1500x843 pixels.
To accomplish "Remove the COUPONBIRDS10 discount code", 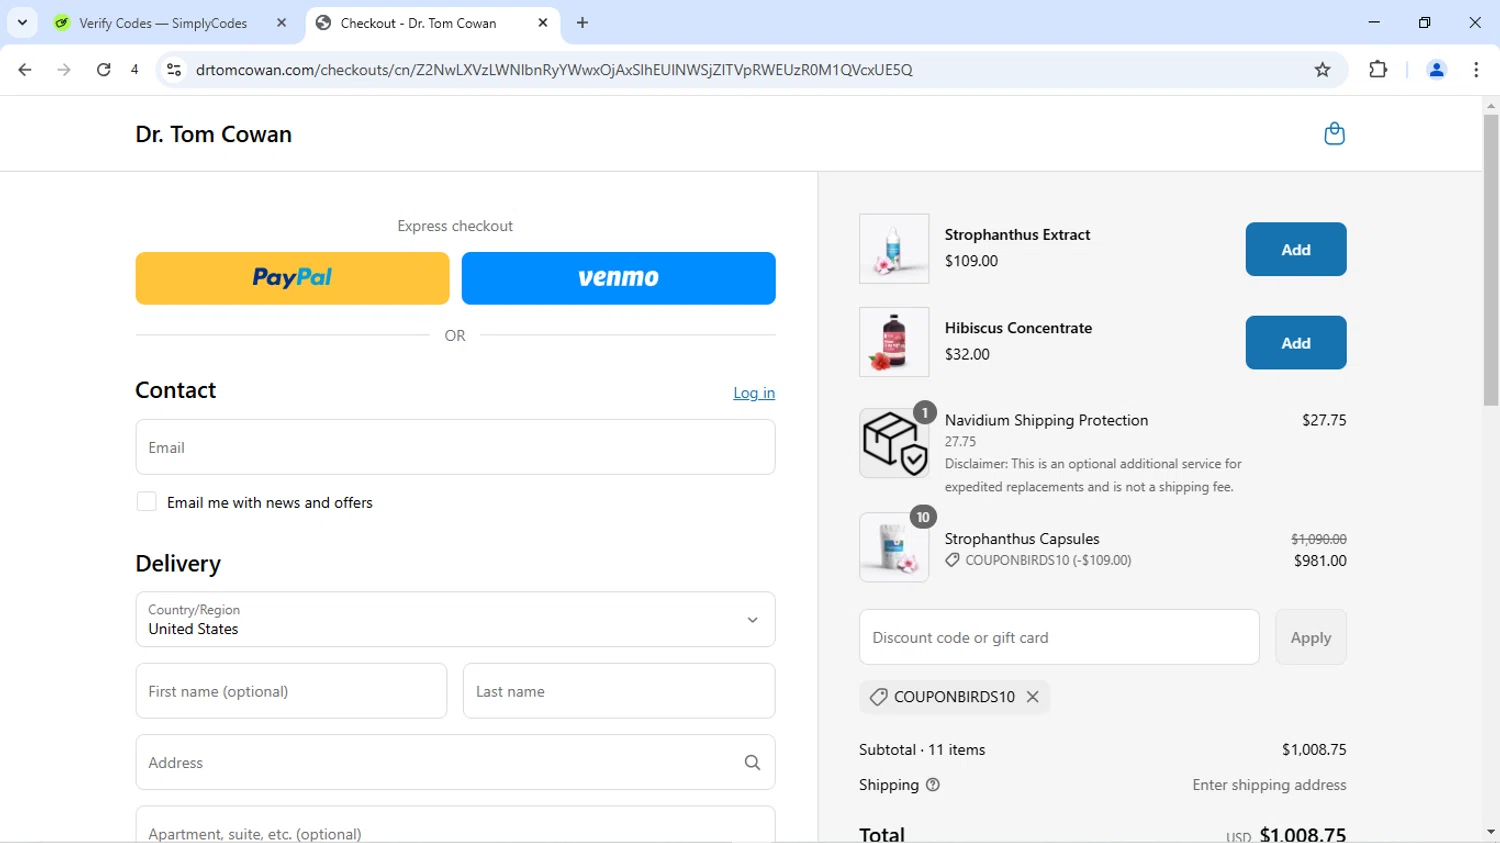I will [1033, 697].
